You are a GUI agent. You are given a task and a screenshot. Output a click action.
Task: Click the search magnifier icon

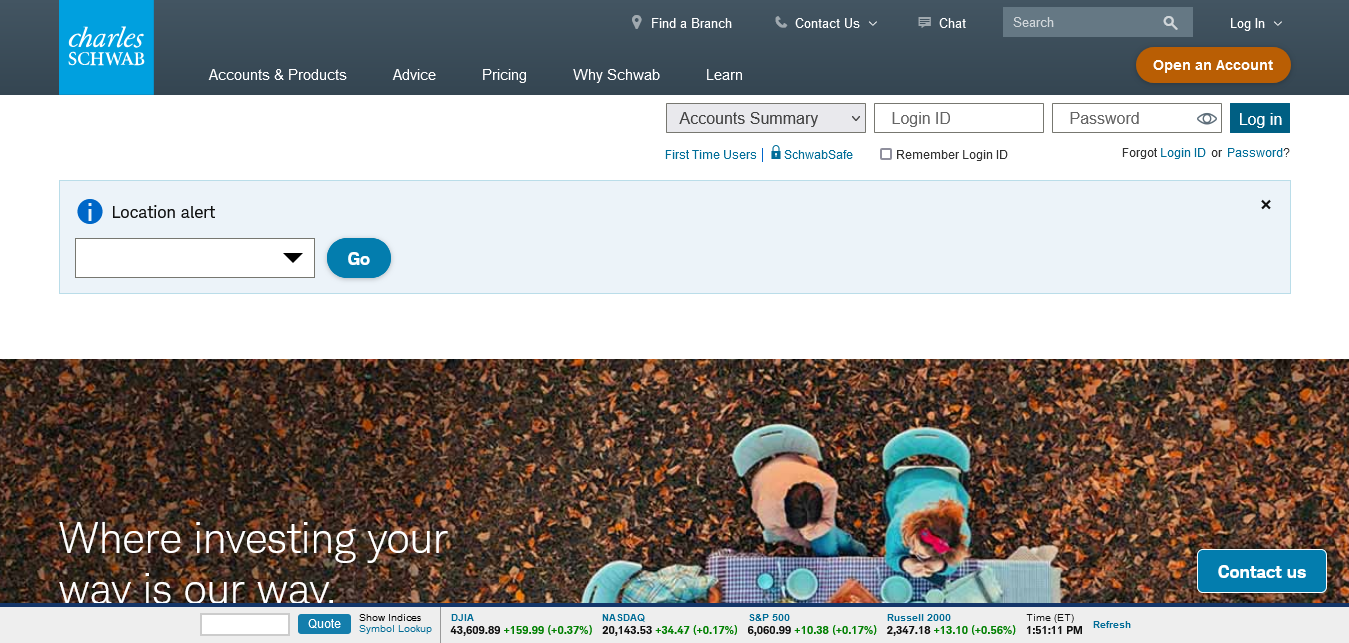pyautogui.click(x=1170, y=22)
